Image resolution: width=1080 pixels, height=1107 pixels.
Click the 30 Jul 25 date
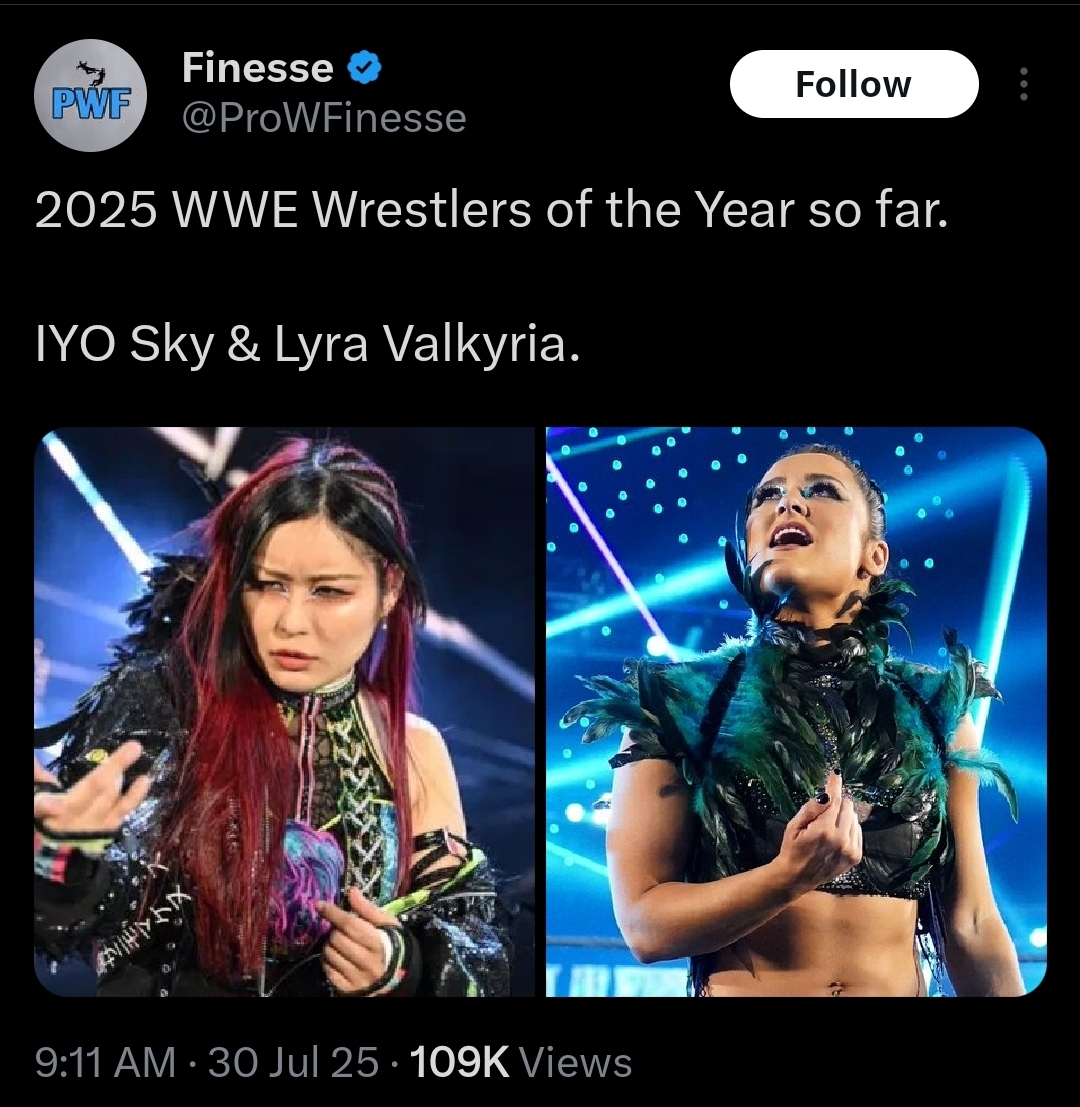(293, 1063)
